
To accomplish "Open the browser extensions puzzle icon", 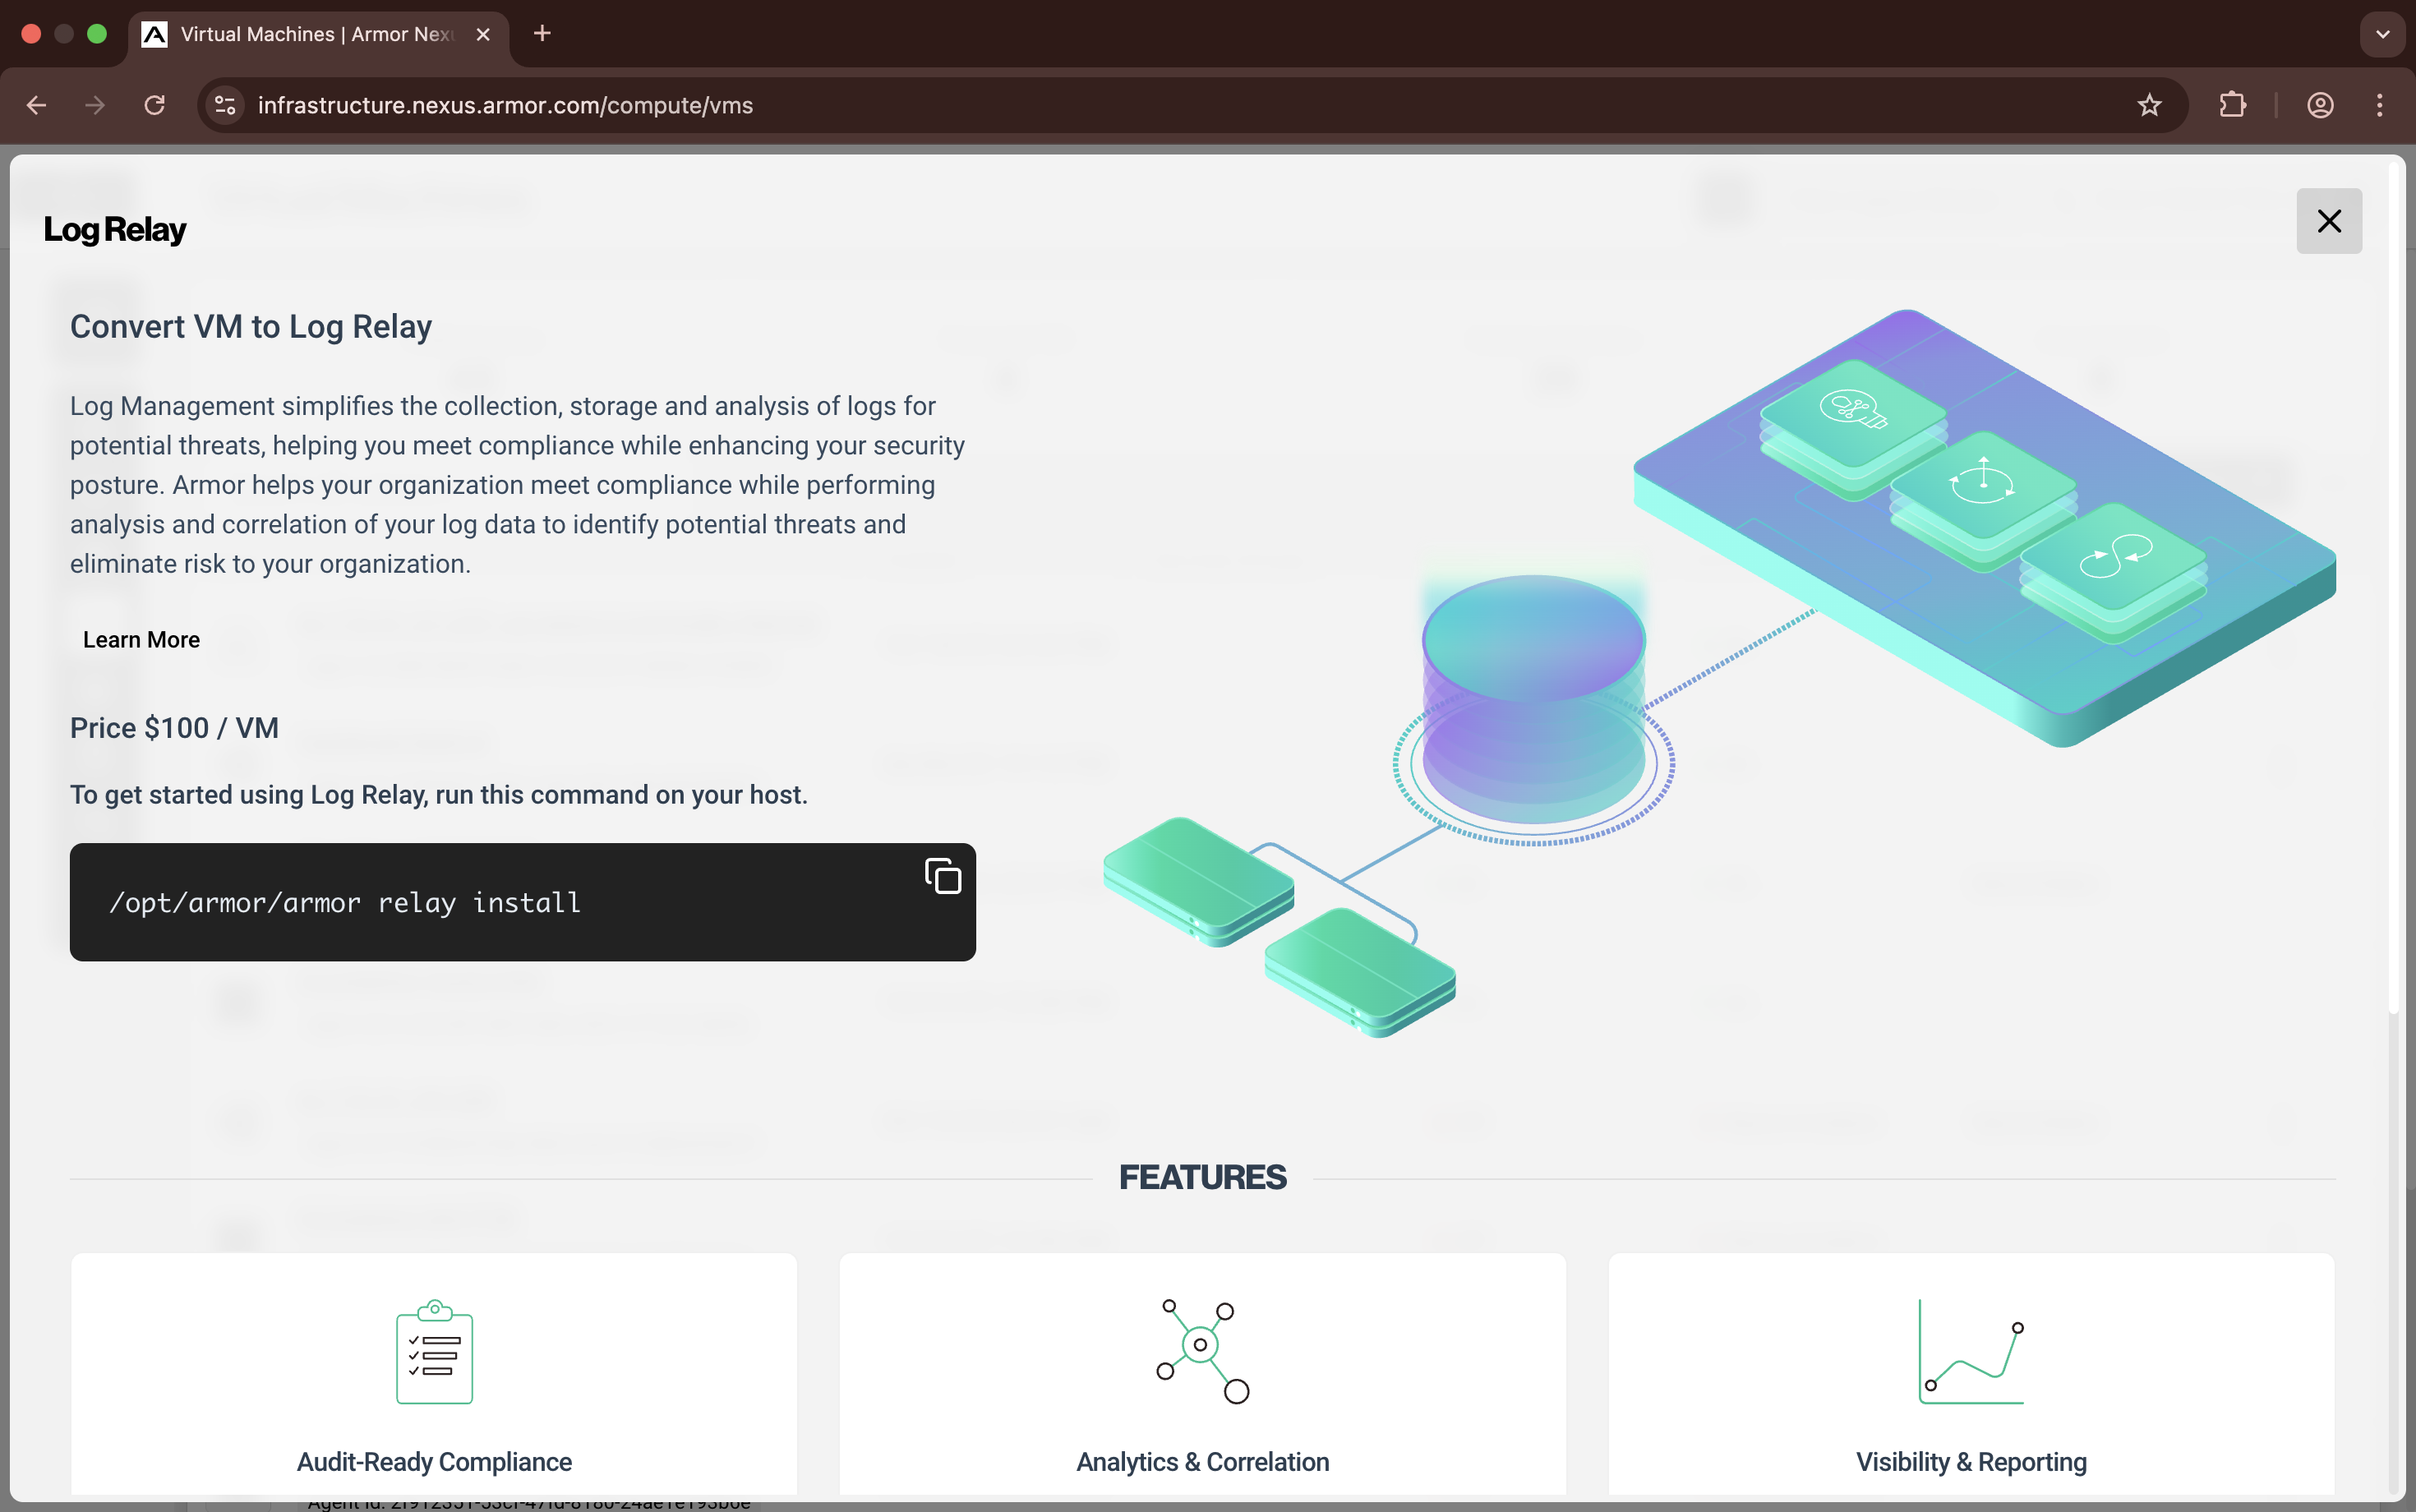I will [x=2232, y=105].
